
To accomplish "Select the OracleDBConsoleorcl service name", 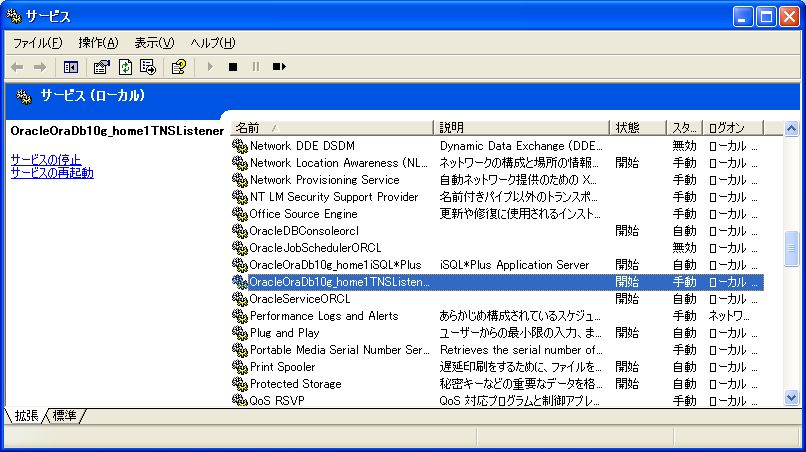I will coord(304,231).
